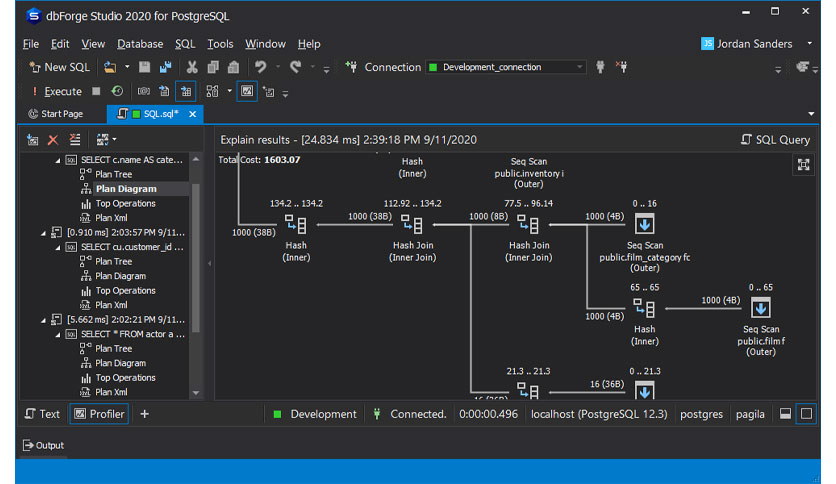Switch to the Text view tab

click(x=43, y=414)
